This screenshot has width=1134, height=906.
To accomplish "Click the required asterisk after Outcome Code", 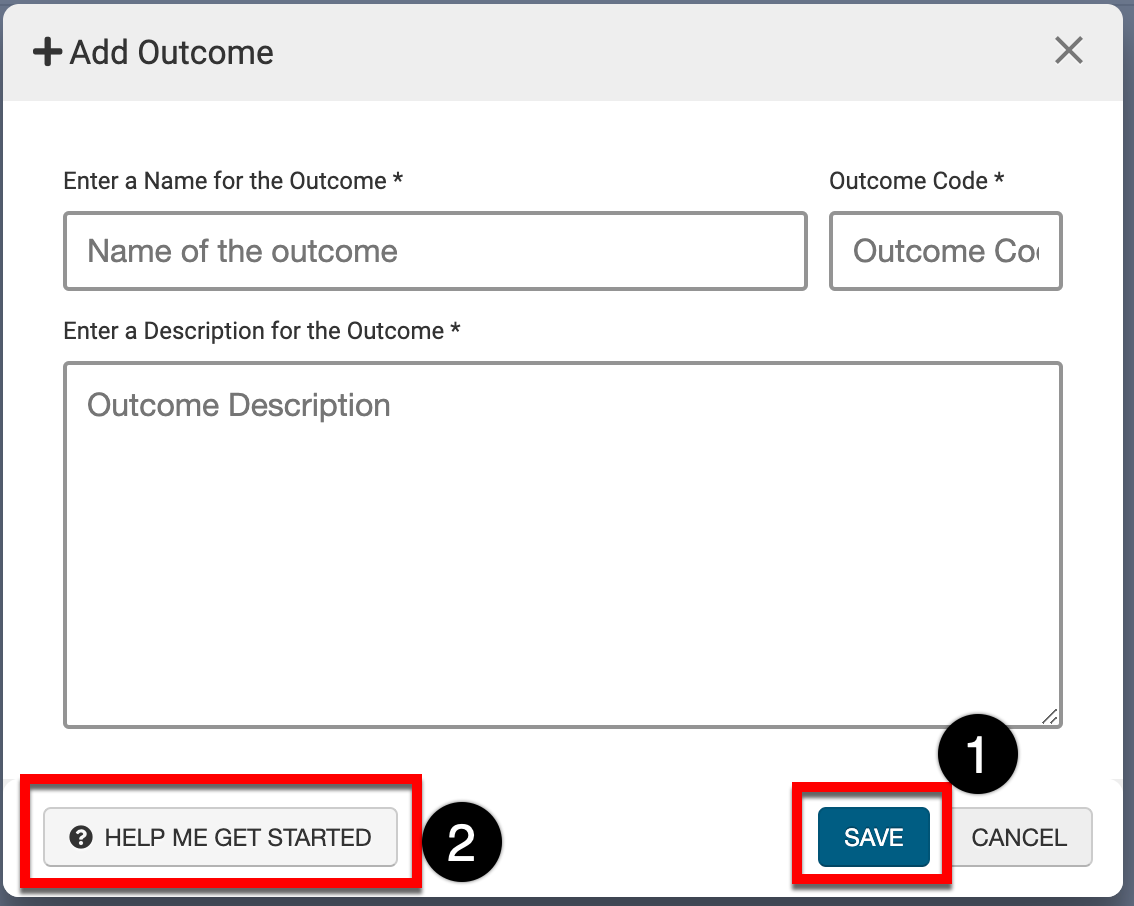I will (x=998, y=181).
